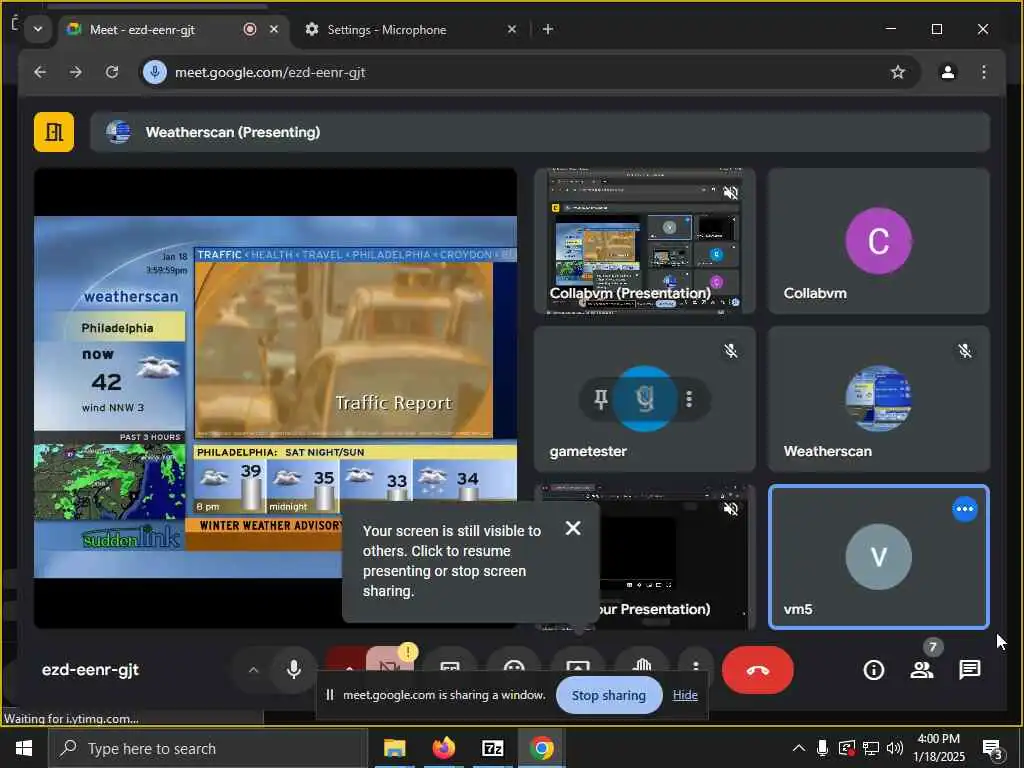Open the people list icon
The height and width of the screenshot is (768, 1024).
pos(921,669)
